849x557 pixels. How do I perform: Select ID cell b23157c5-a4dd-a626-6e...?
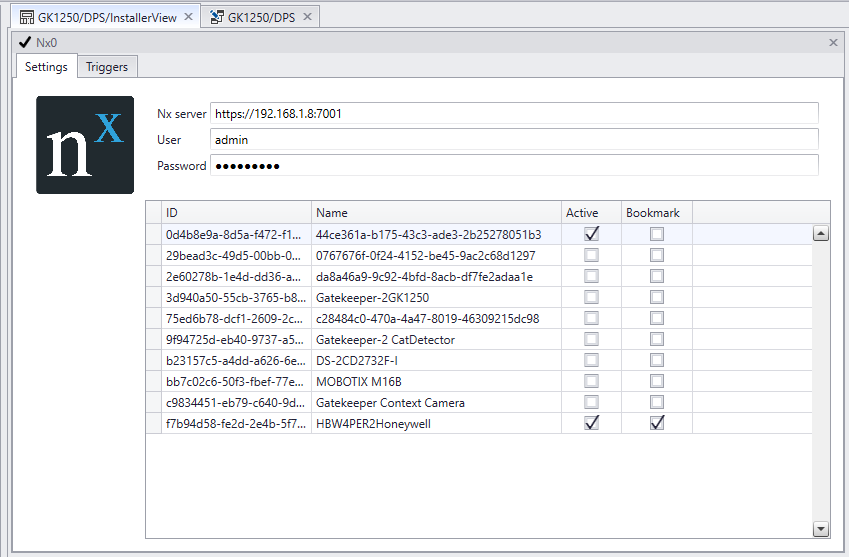coord(236,361)
